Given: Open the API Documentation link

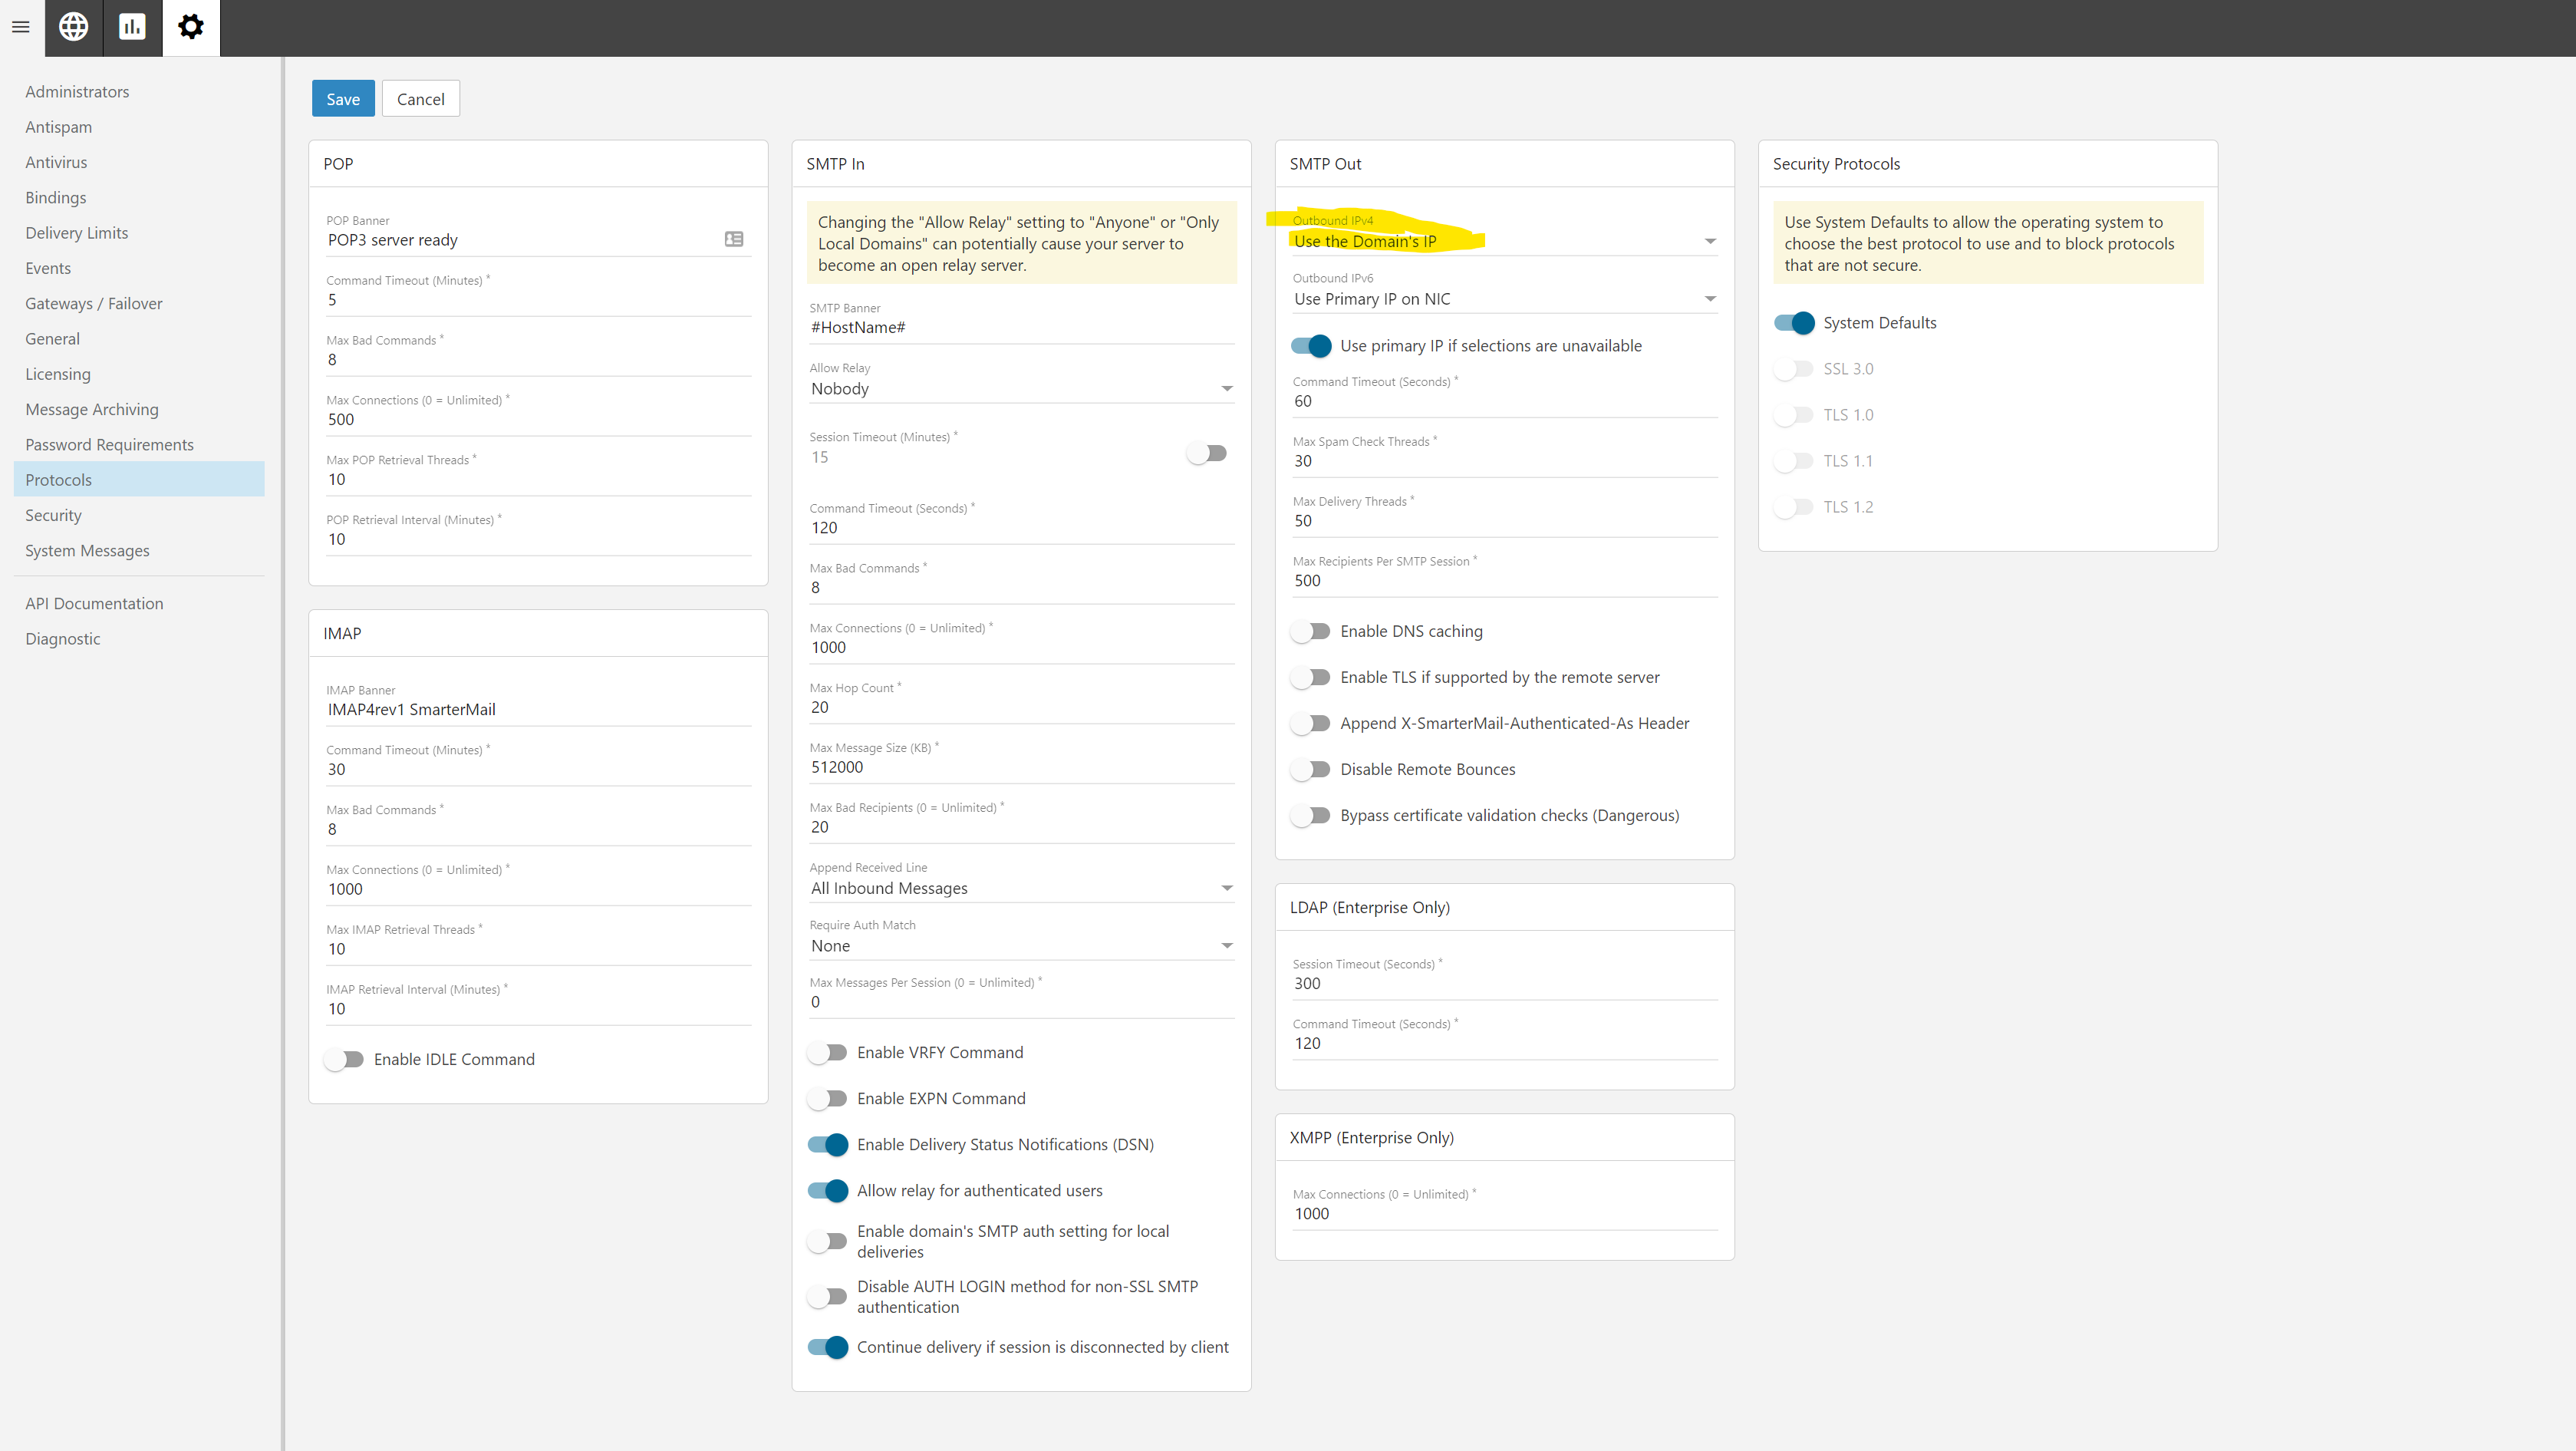Looking at the screenshot, I should tap(94, 603).
